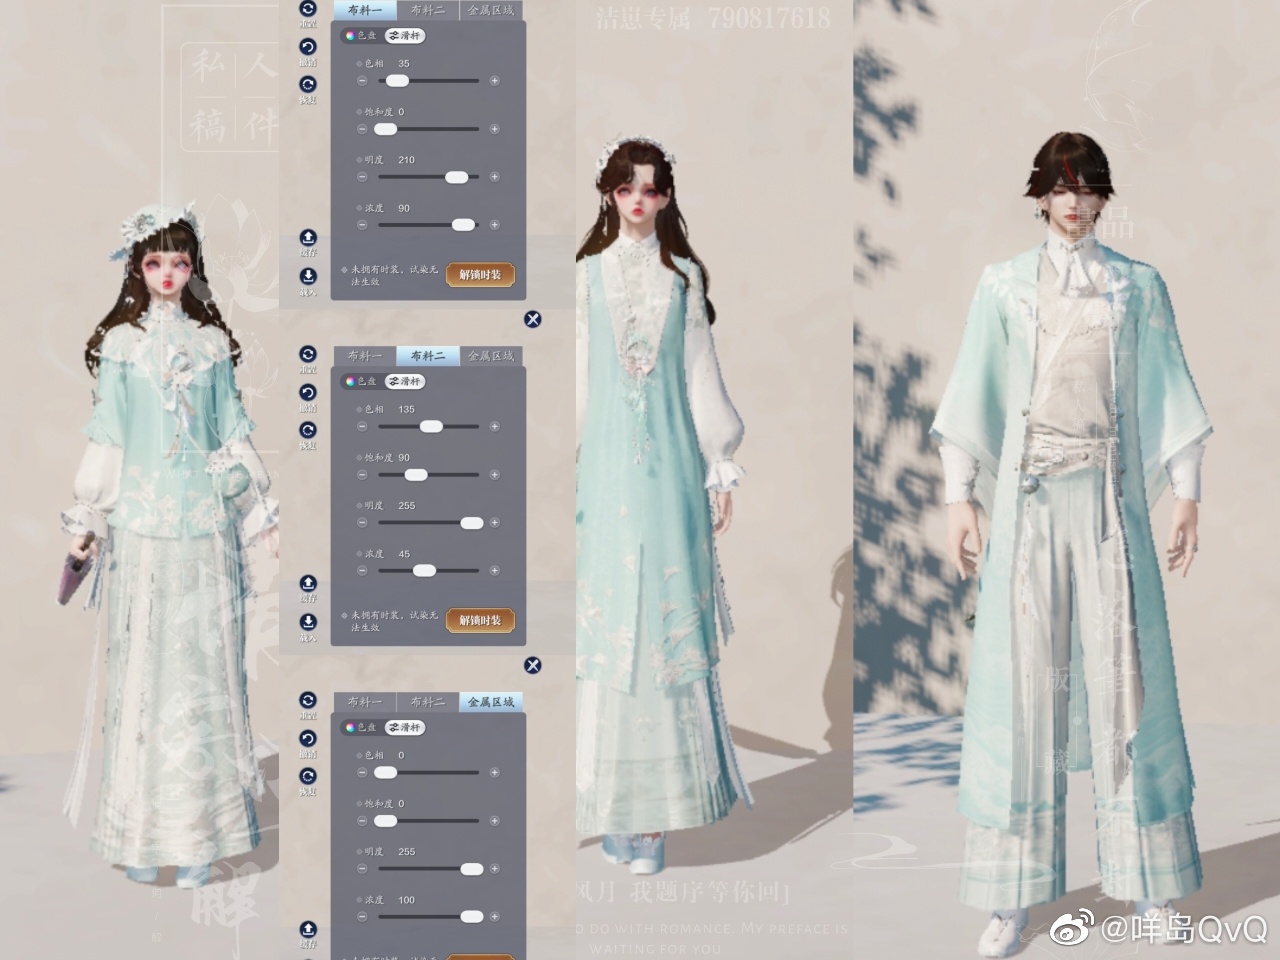The width and height of the screenshot is (1280, 960).
Task: Click reset icon beside the hue 135 panel
Action: pos(308,354)
